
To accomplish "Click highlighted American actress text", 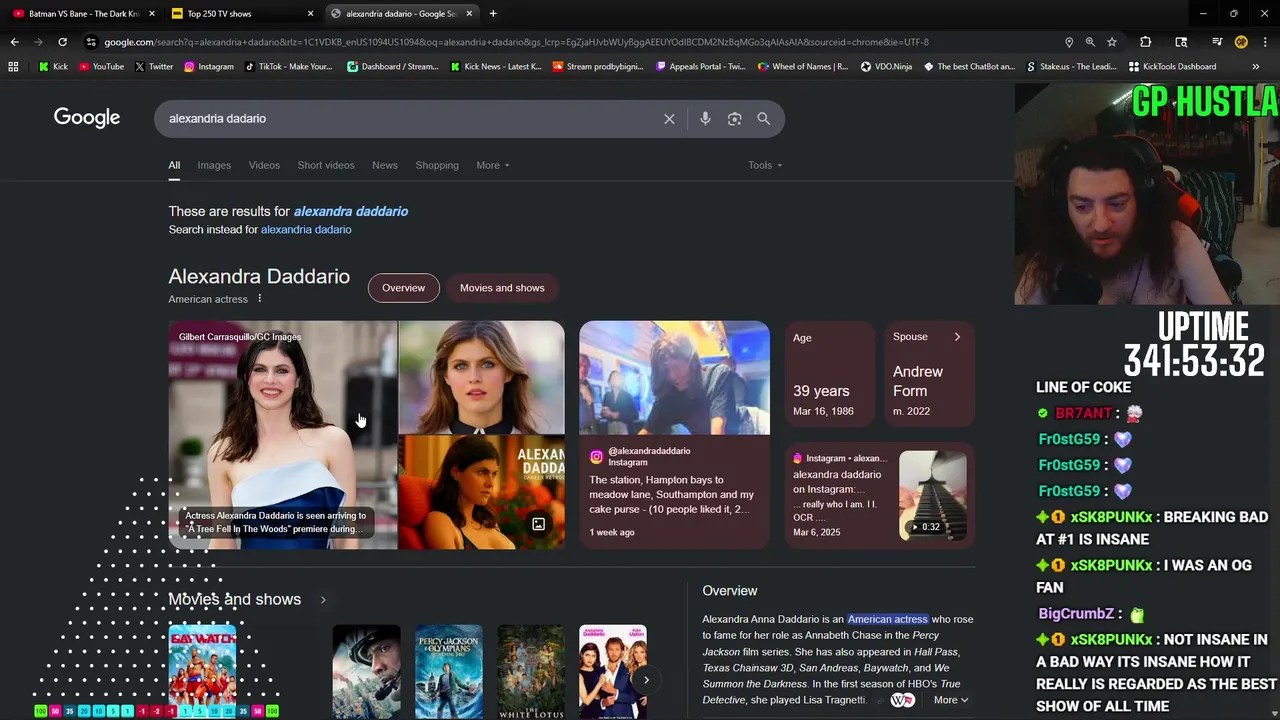I will tap(888, 619).
